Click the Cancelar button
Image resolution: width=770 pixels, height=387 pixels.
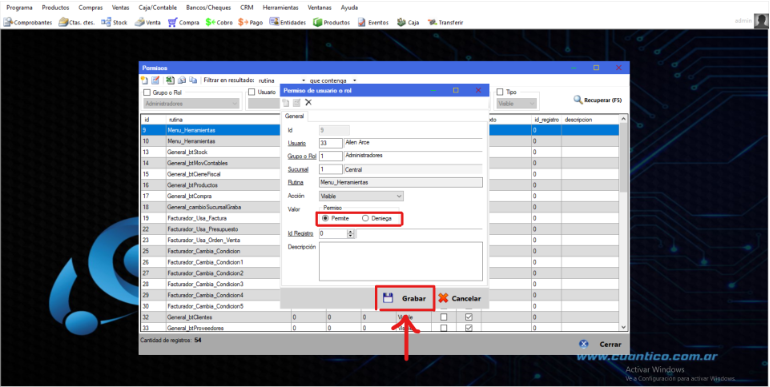pyautogui.click(x=460, y=299)
